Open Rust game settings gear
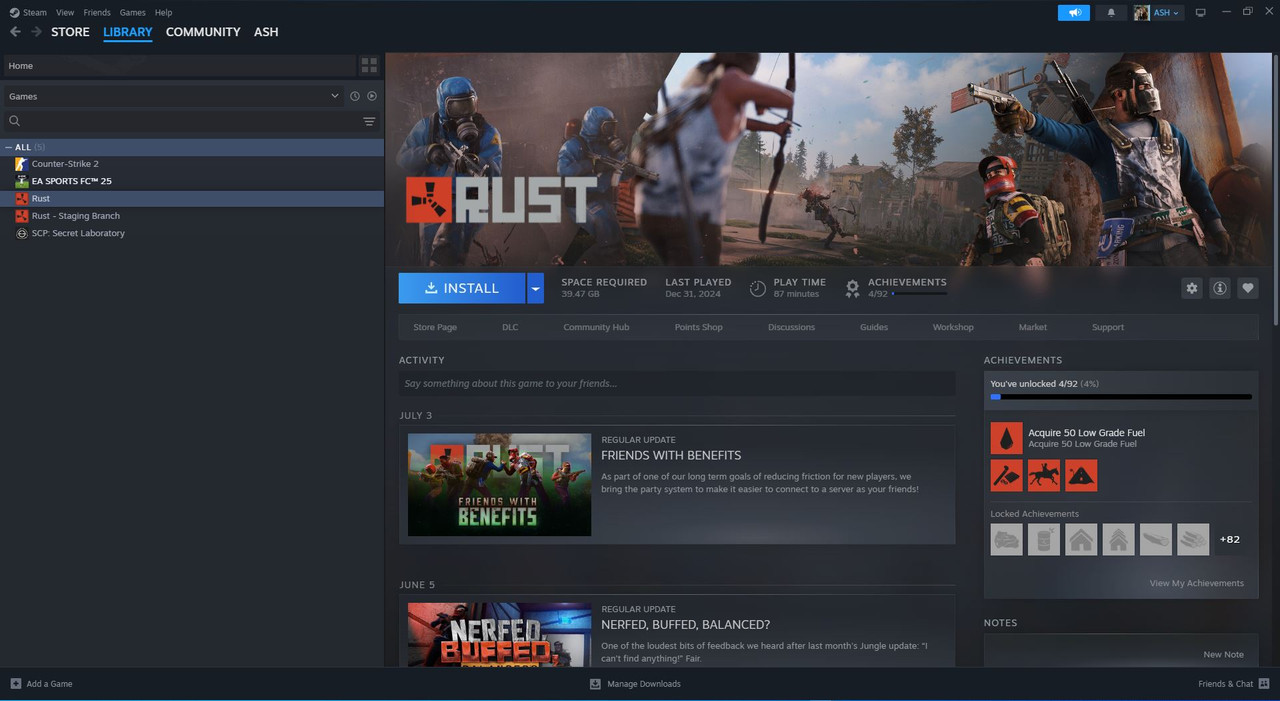 pyautogui.click(x=1191, y=288)
